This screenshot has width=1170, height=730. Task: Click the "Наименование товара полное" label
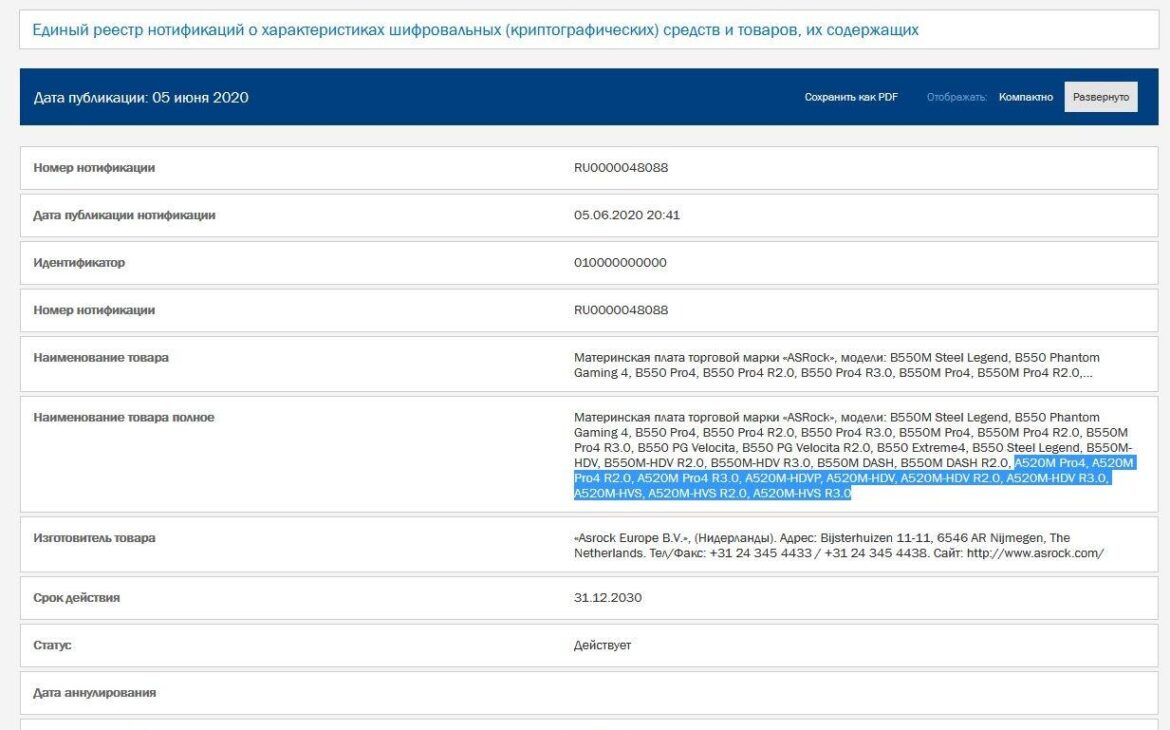(124, 417)
